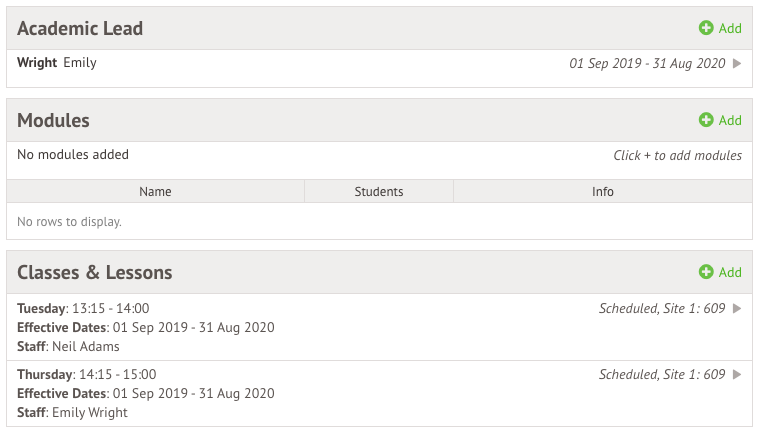Sort by the Students column header
Viewport: 760px width, 433px height.
coord(379,192)
